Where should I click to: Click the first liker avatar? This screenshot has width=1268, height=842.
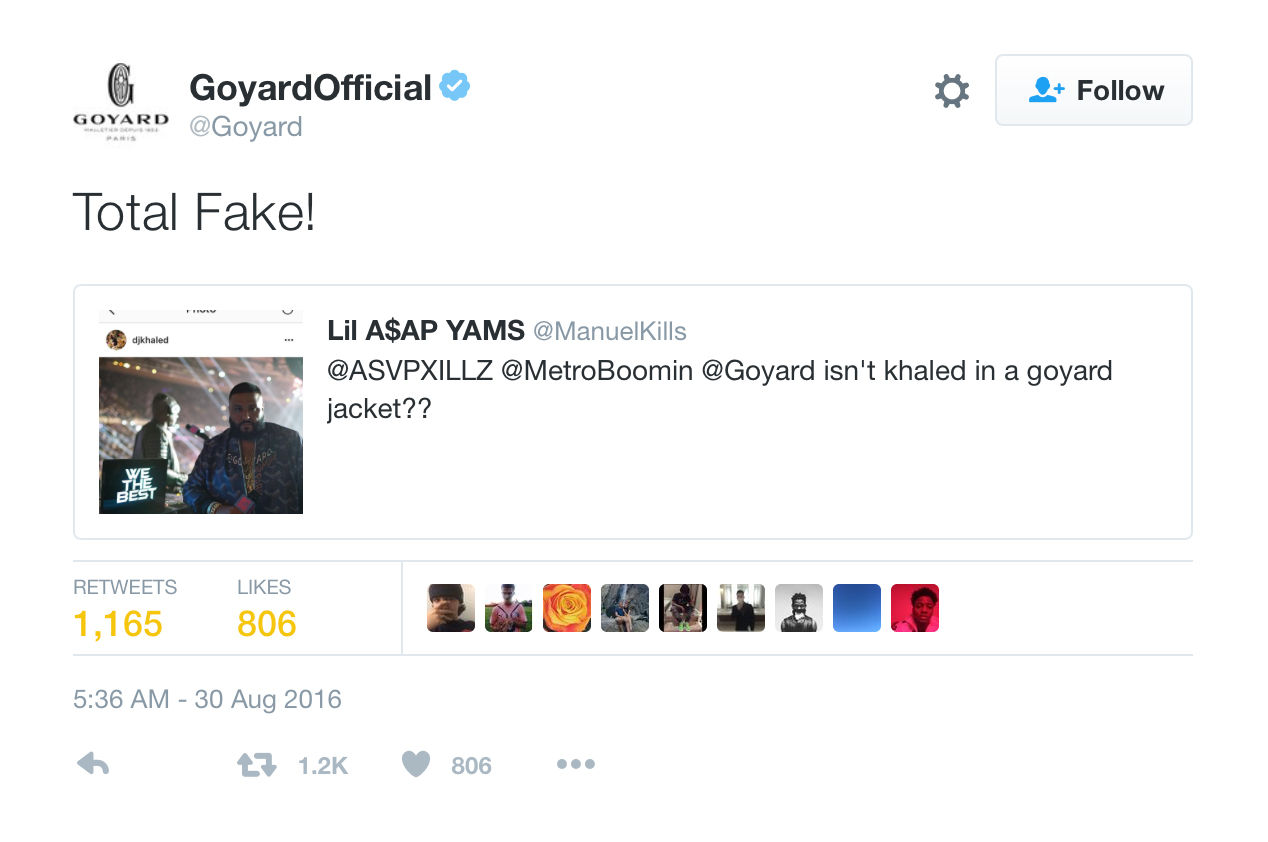(x=451, y=608)
